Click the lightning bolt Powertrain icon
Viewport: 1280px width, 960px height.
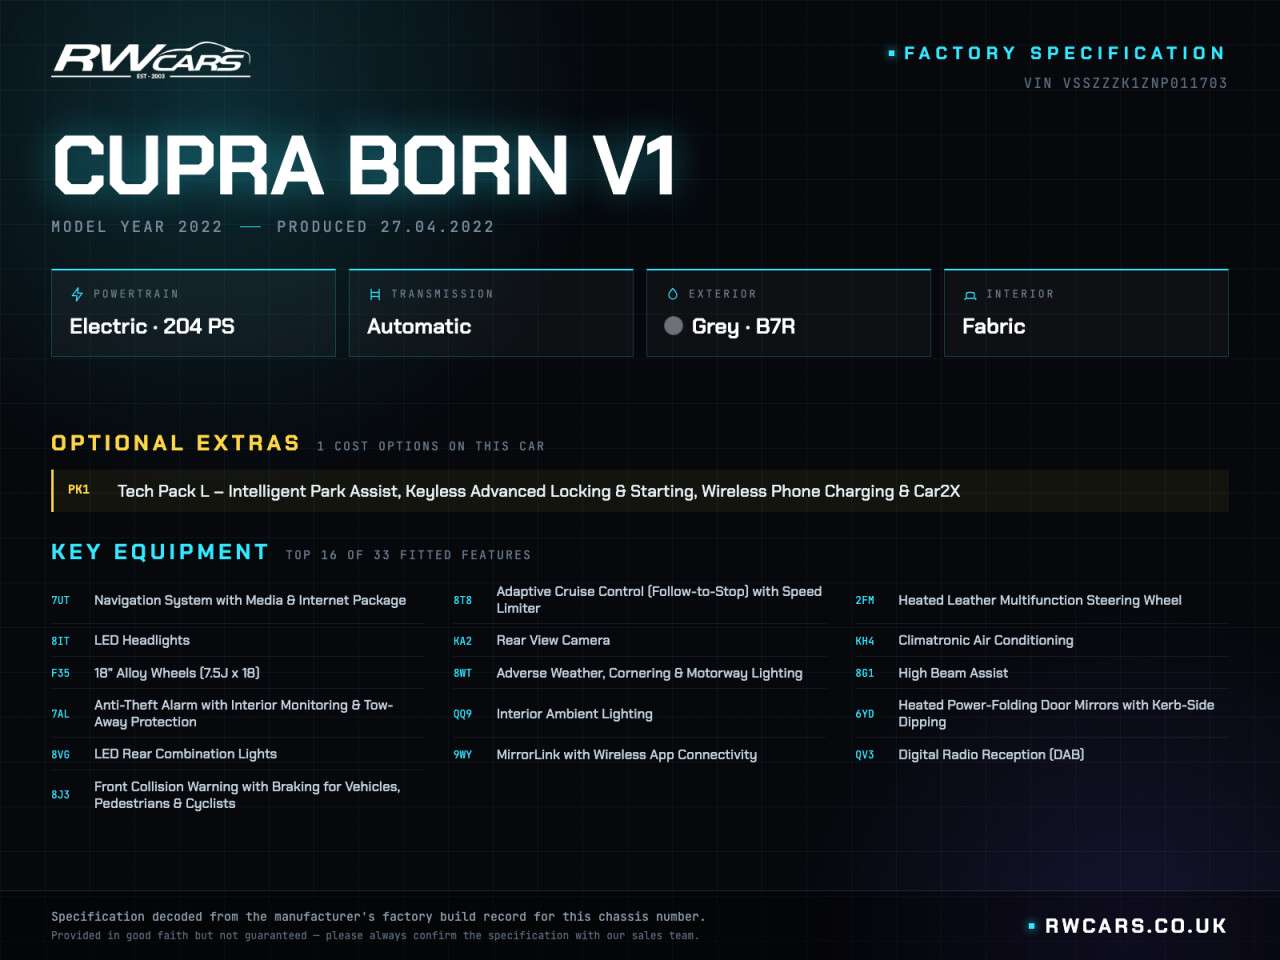(x=77, y=294)
